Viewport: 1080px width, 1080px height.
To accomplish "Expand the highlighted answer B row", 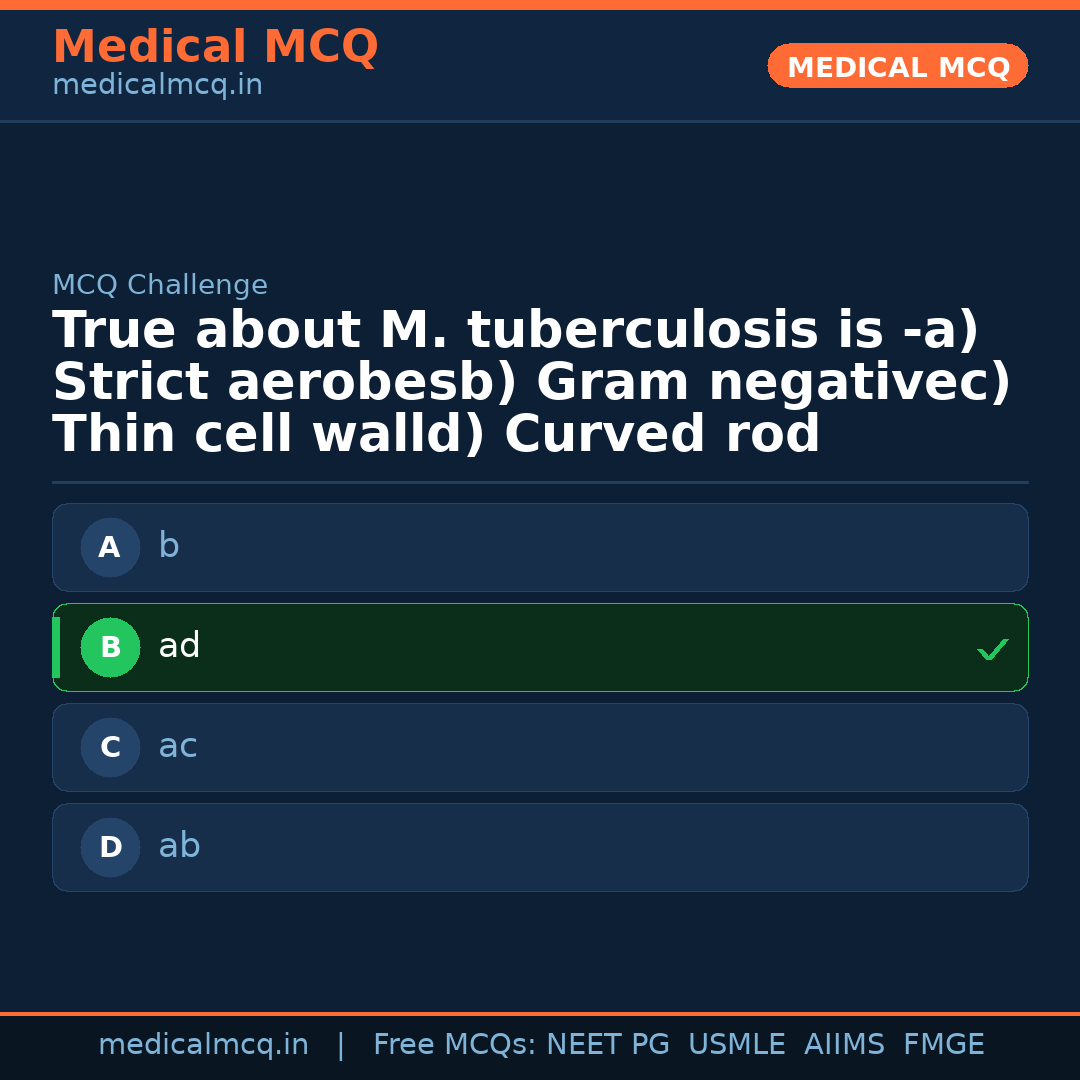I will (x=540, y=647).
